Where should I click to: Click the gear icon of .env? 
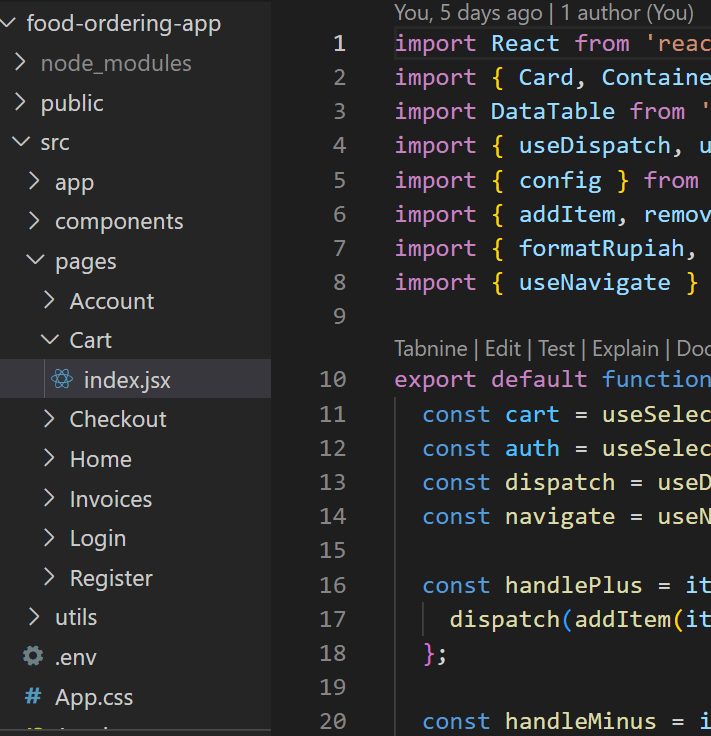click(33, 656)
